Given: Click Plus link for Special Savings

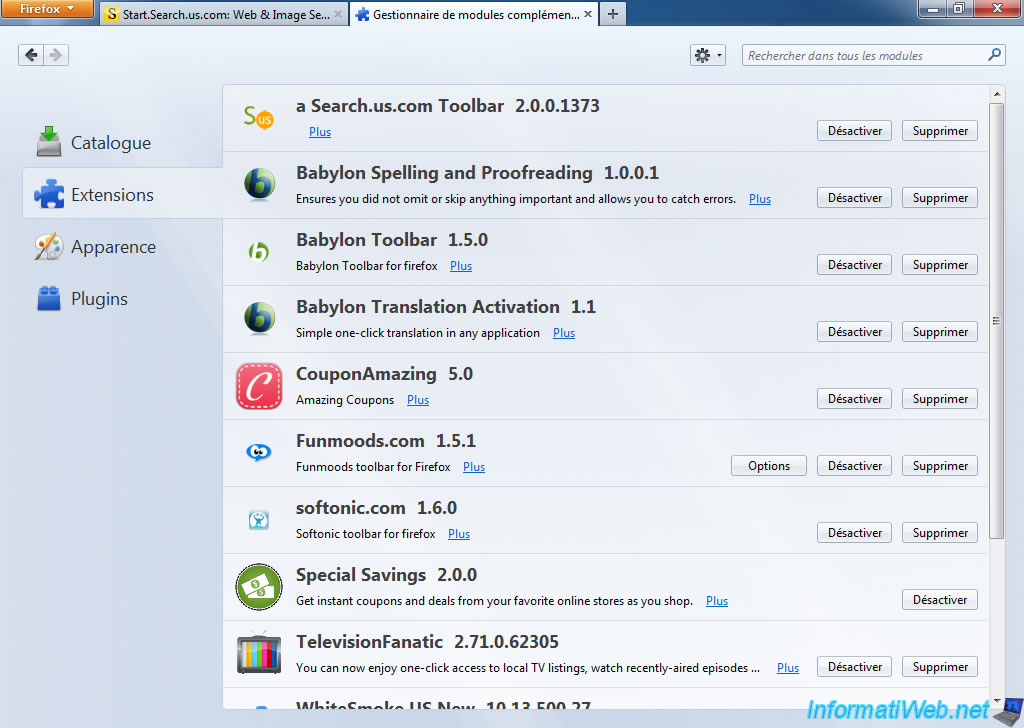Looking at the screenshot, I should [x=716, y=601].
